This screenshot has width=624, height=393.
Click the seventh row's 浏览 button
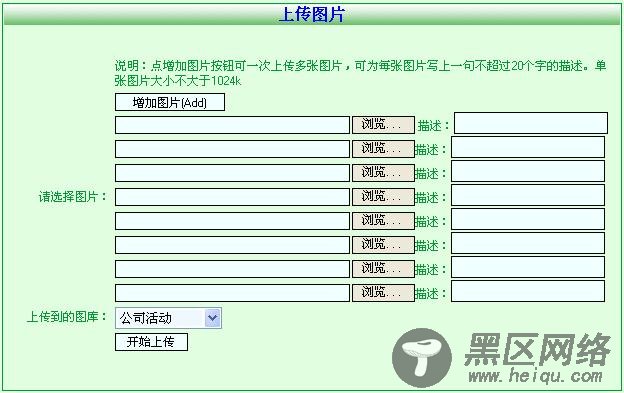click(x=383, y=268)
